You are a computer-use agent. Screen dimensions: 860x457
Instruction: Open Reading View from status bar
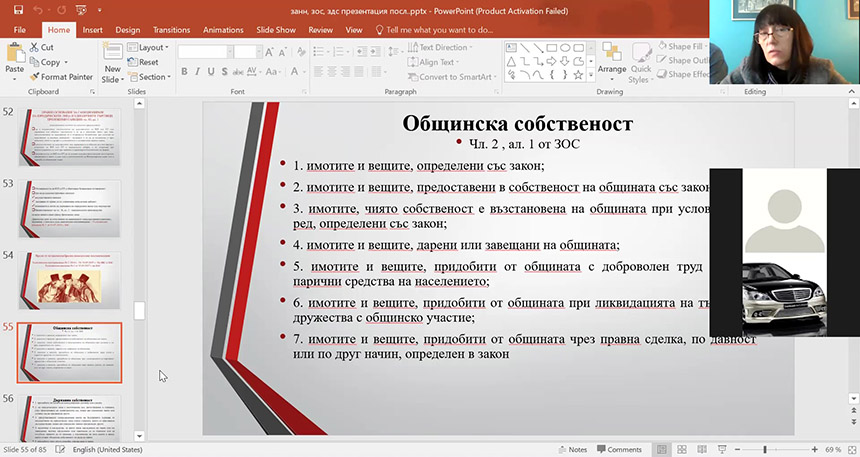click(x=703, y=450)
